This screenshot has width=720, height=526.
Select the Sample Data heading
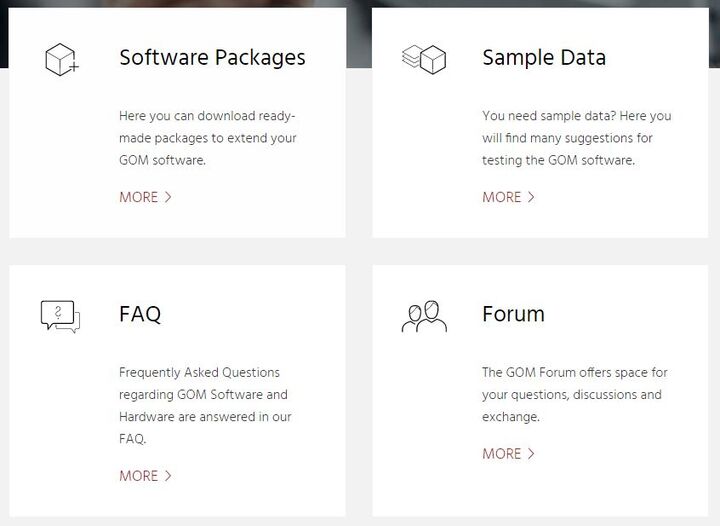[544, 58]
